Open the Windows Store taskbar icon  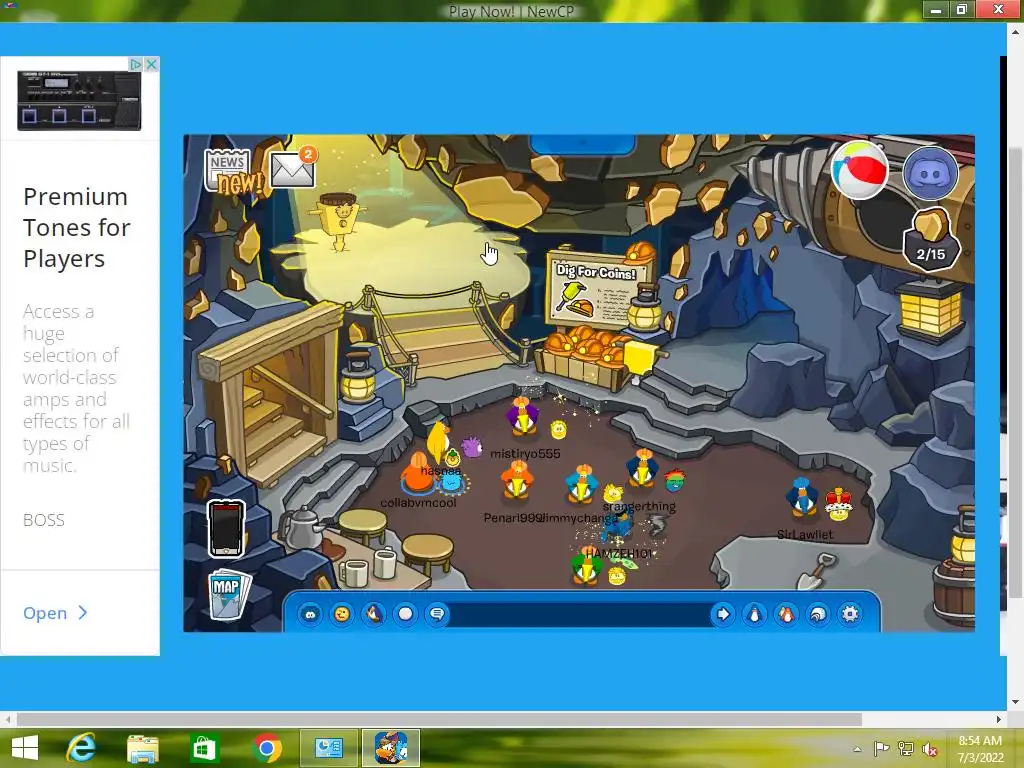click(x=204, y=748)
